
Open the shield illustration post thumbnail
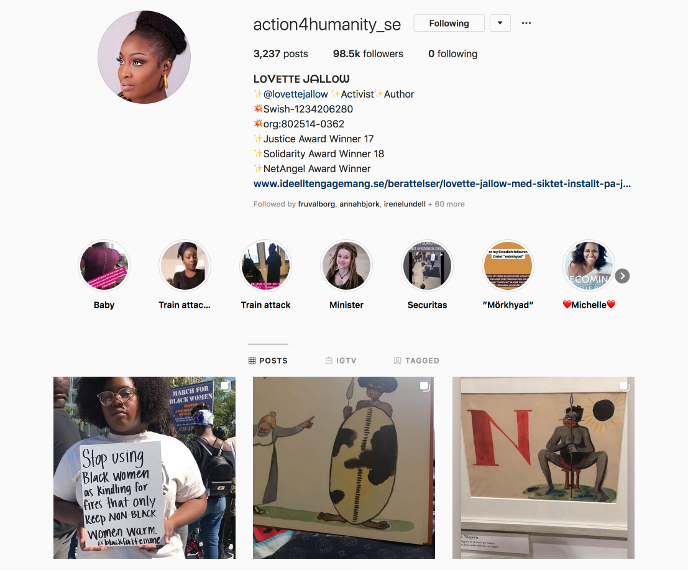(x=344, y=468)
